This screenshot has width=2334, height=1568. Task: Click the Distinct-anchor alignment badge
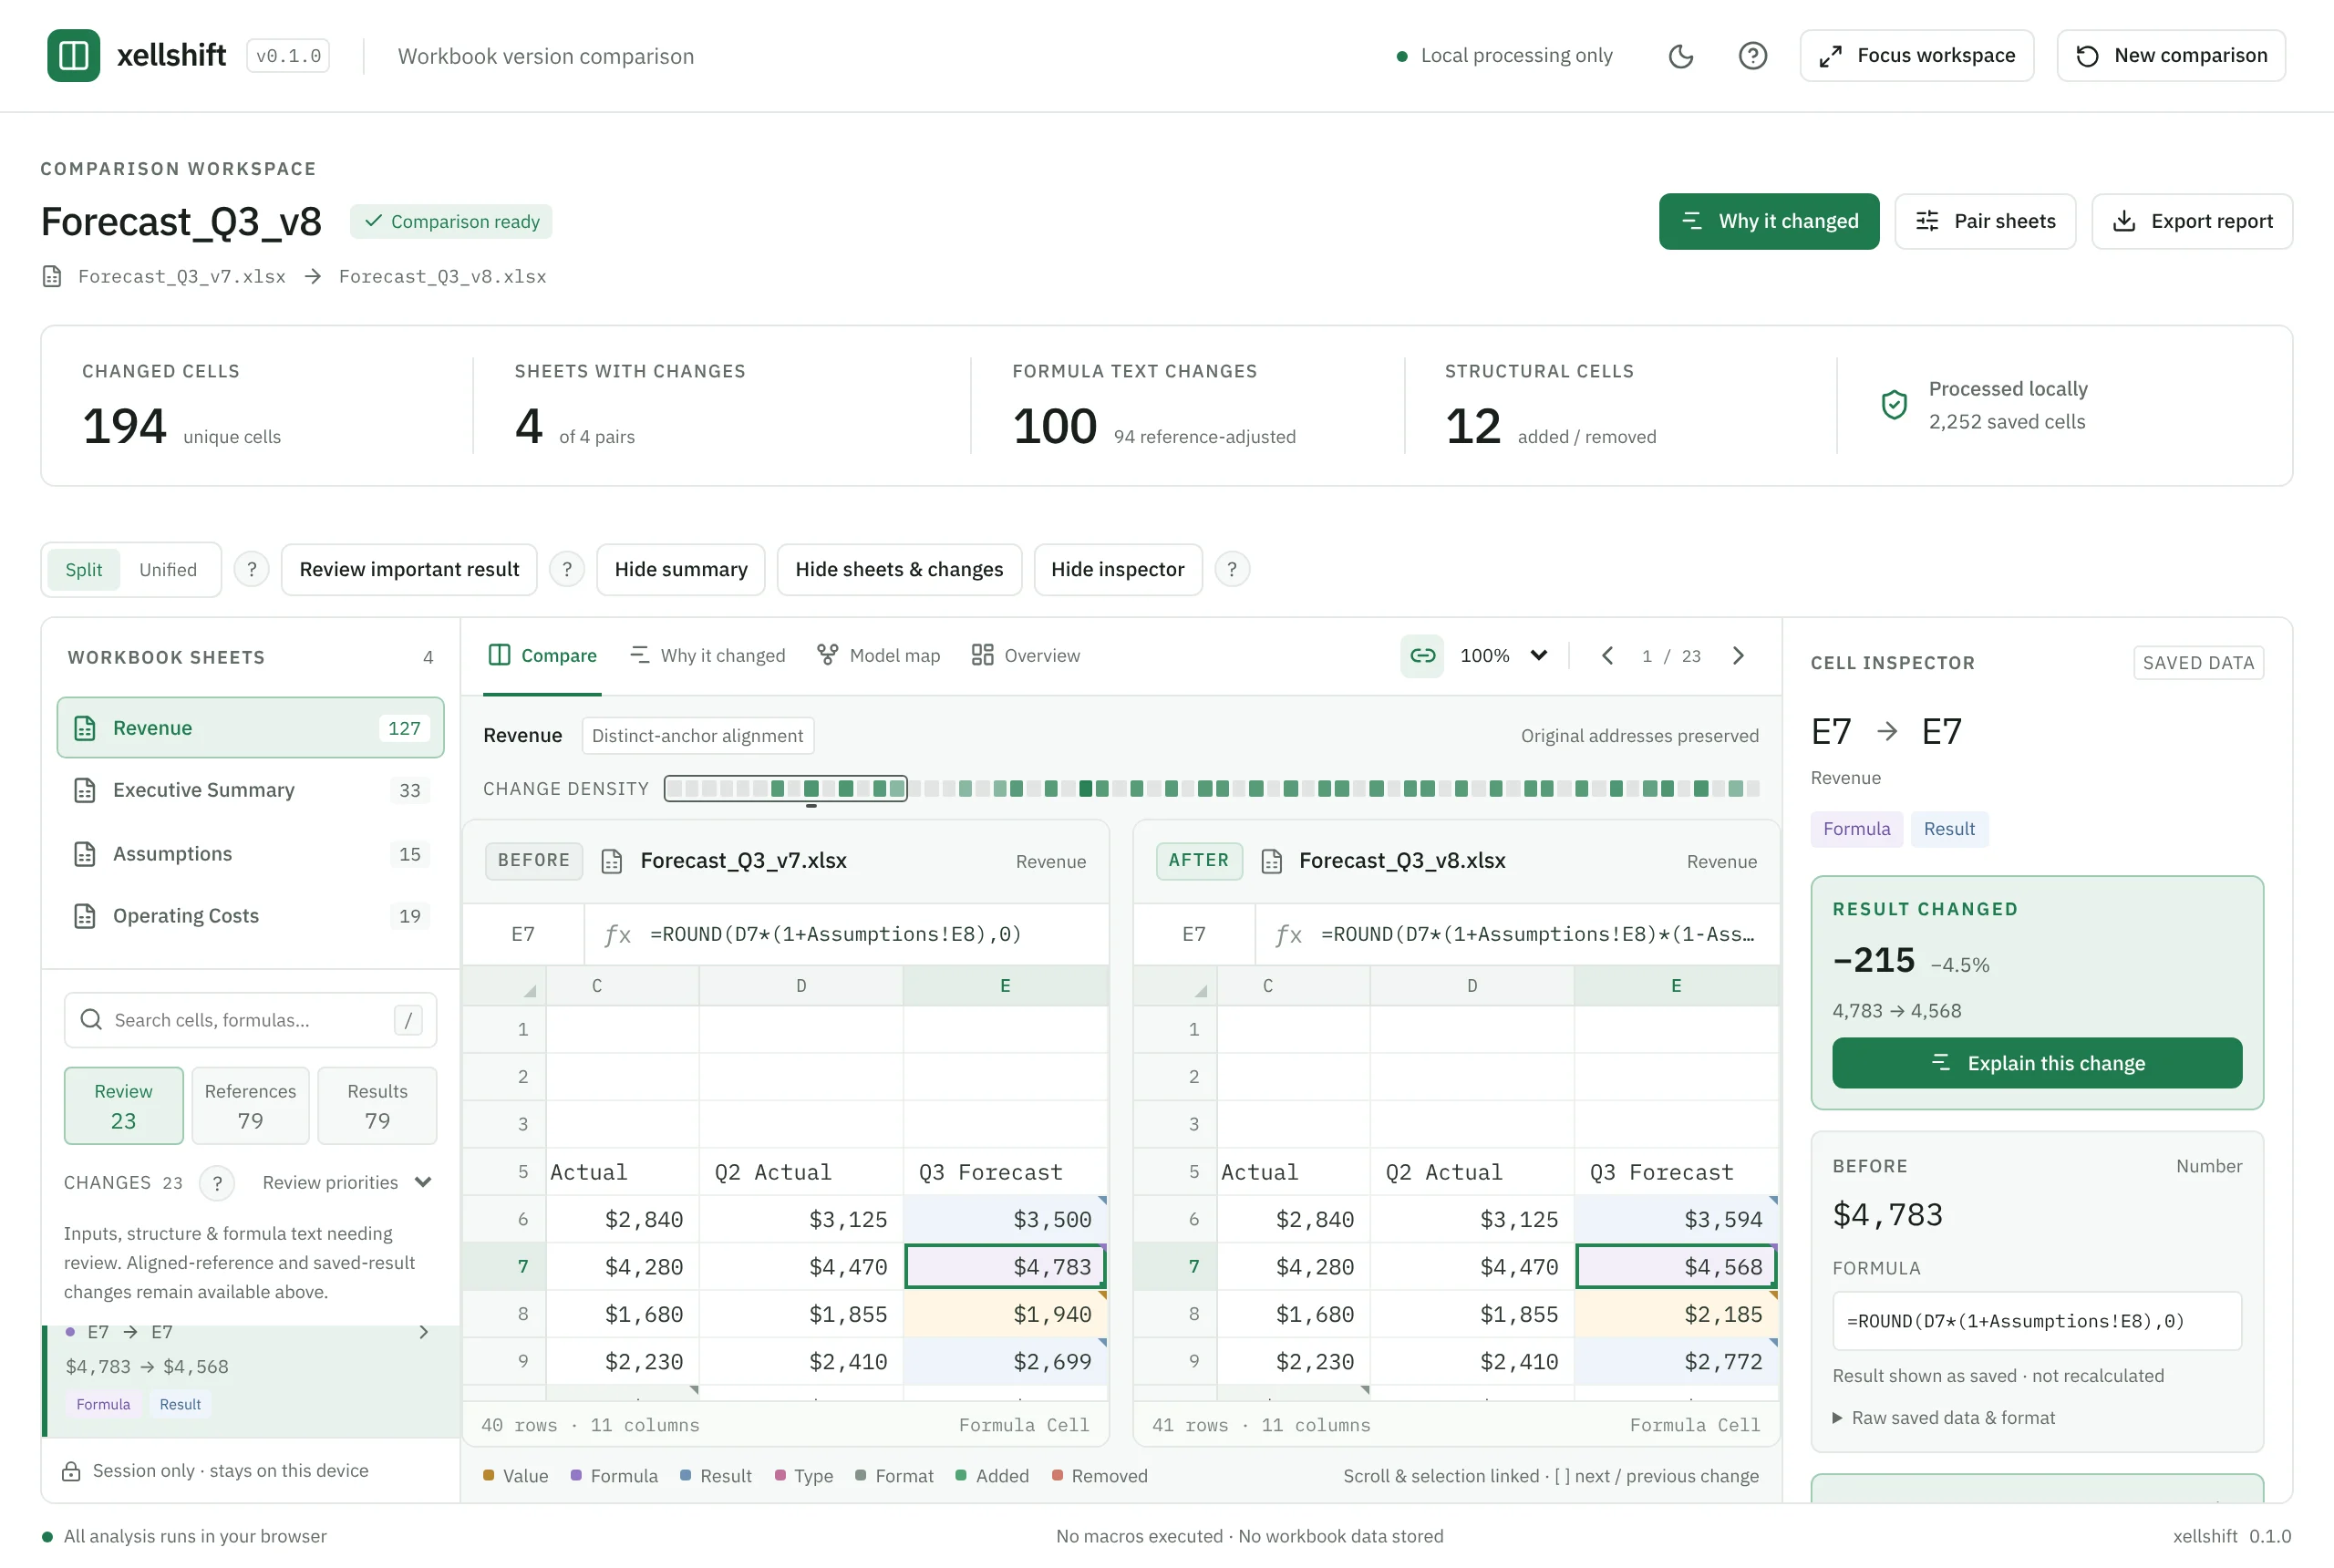click(x=697, y=736)
